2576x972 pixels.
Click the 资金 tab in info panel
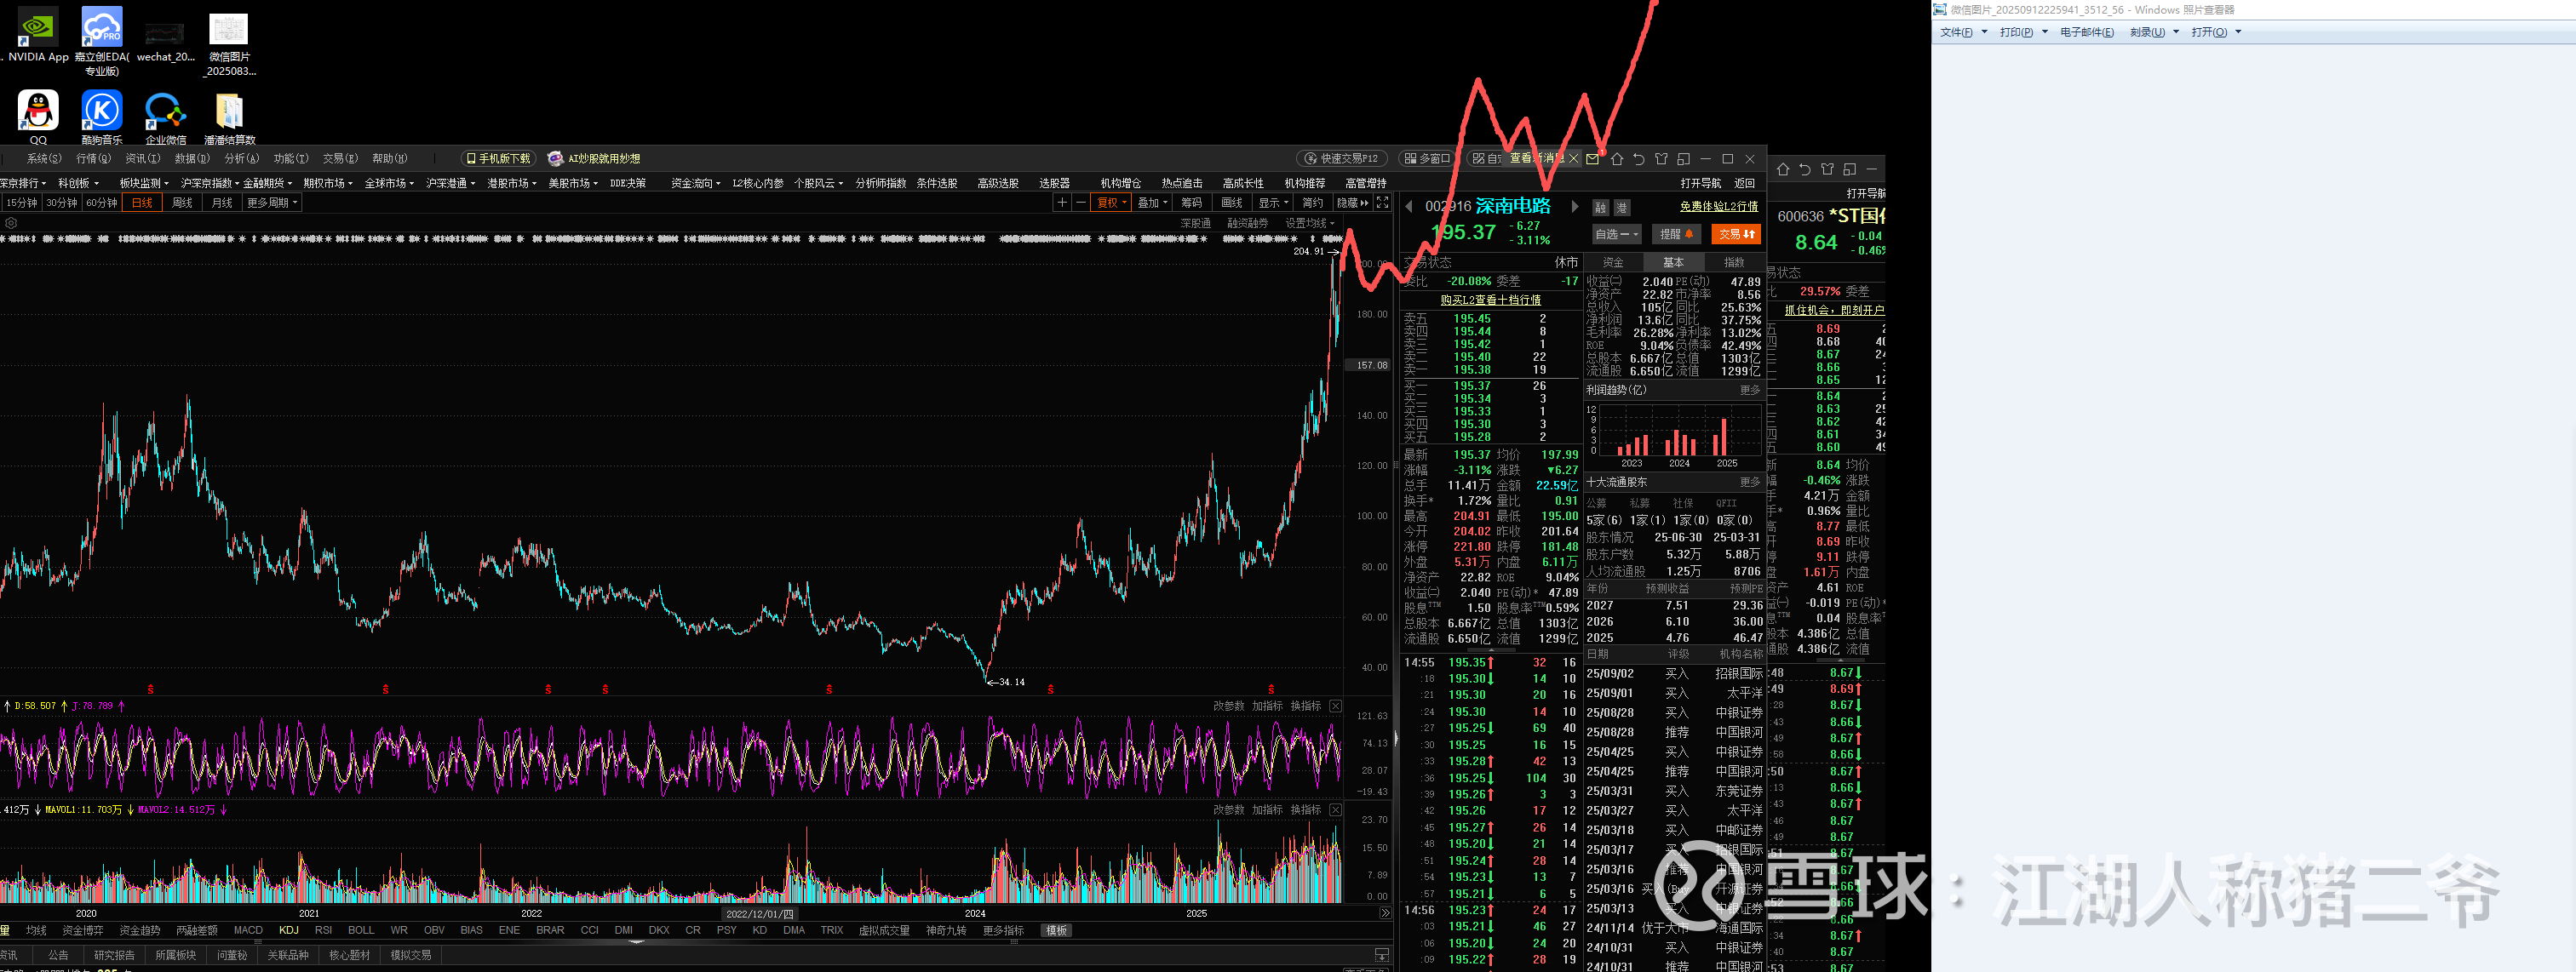click(x=1613, y=262)
